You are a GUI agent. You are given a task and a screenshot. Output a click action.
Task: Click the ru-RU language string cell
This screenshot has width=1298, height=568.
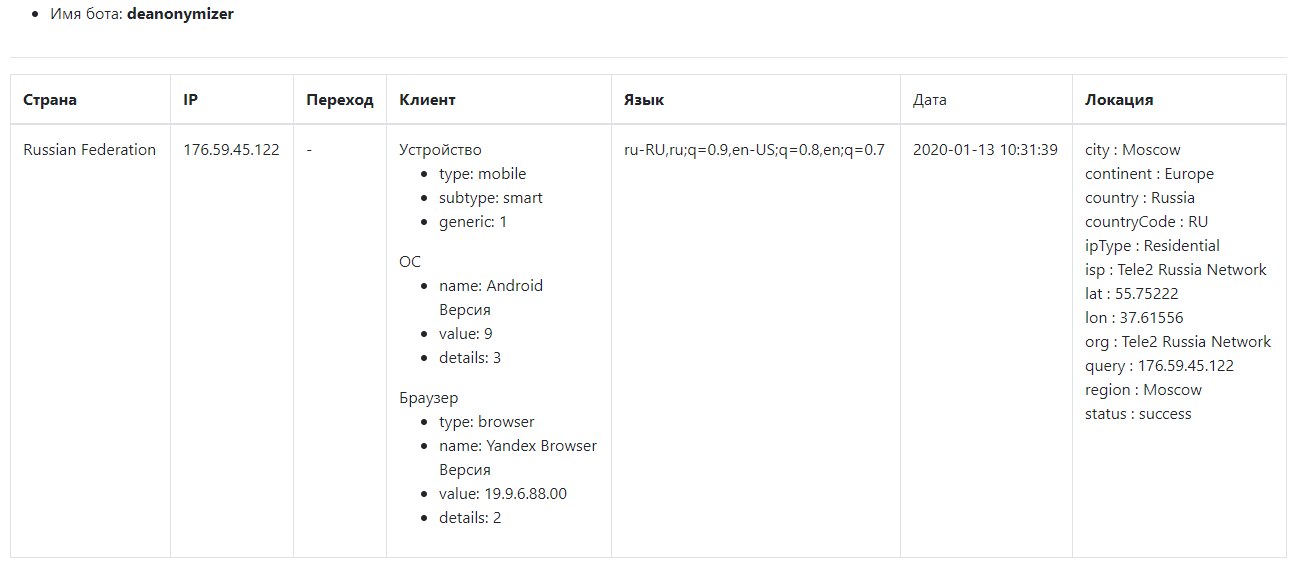[x=754, y=150]
